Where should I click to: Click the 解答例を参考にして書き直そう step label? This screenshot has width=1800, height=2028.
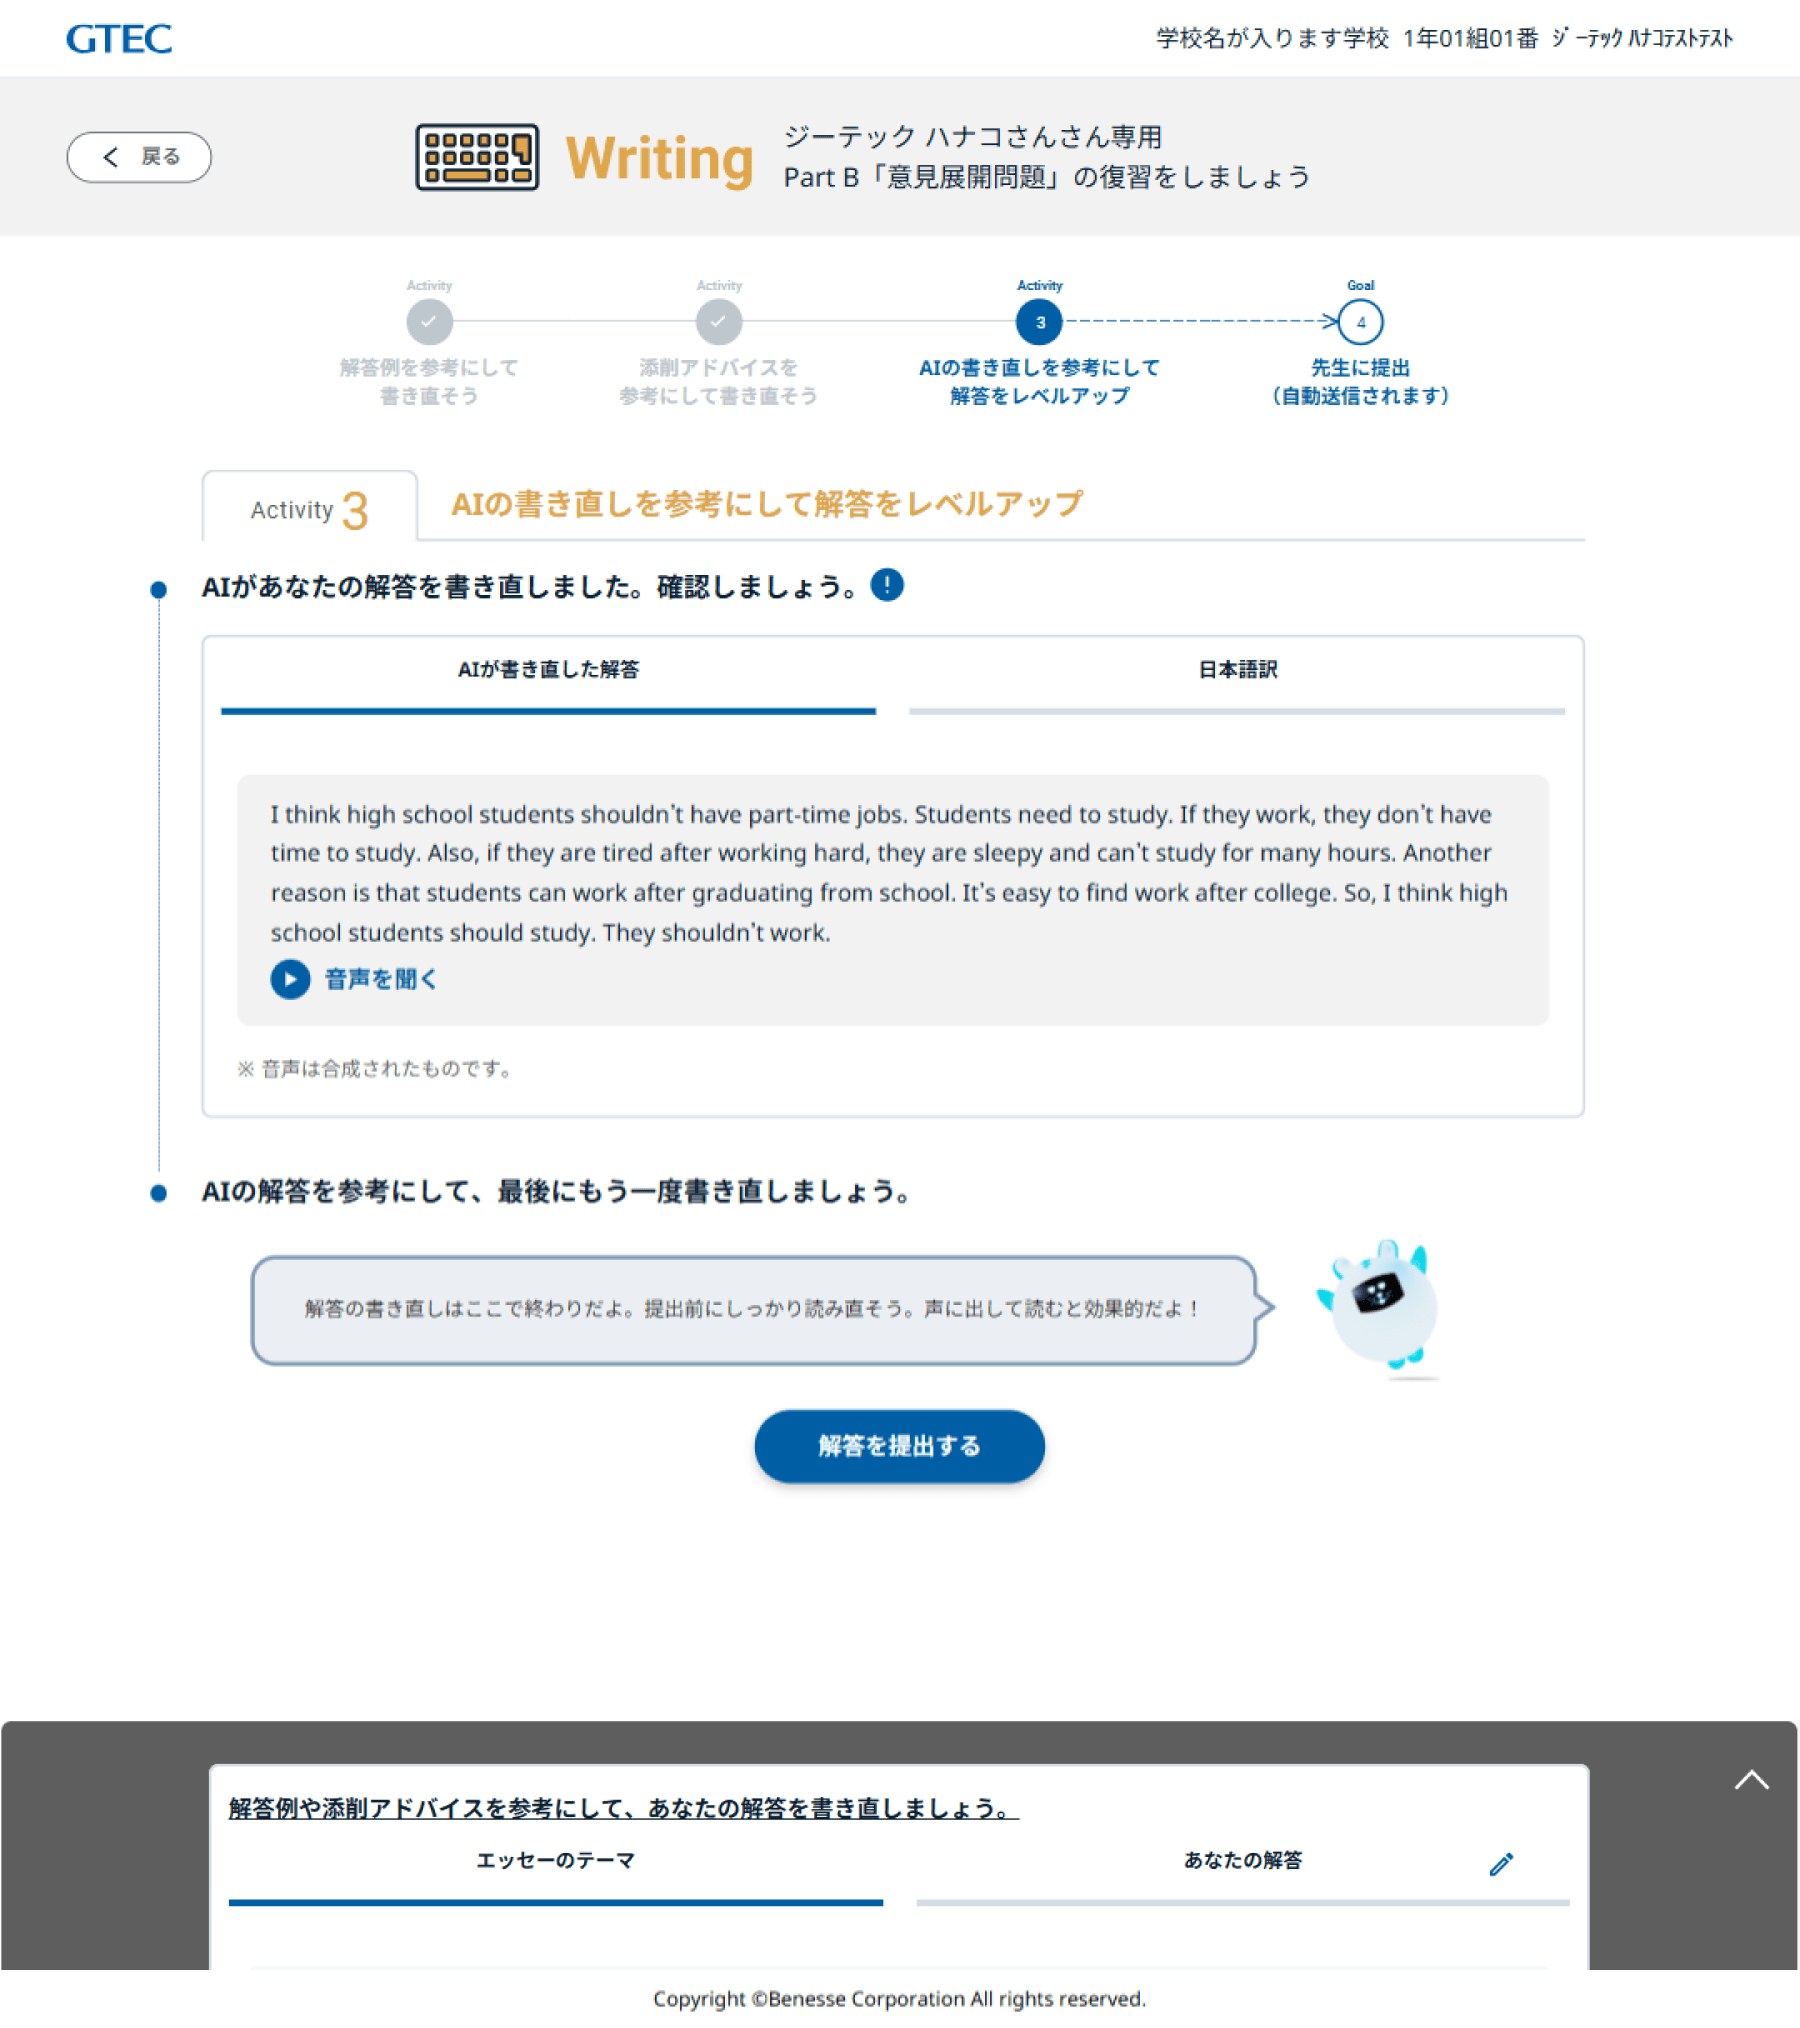click(x=429, y=382)
